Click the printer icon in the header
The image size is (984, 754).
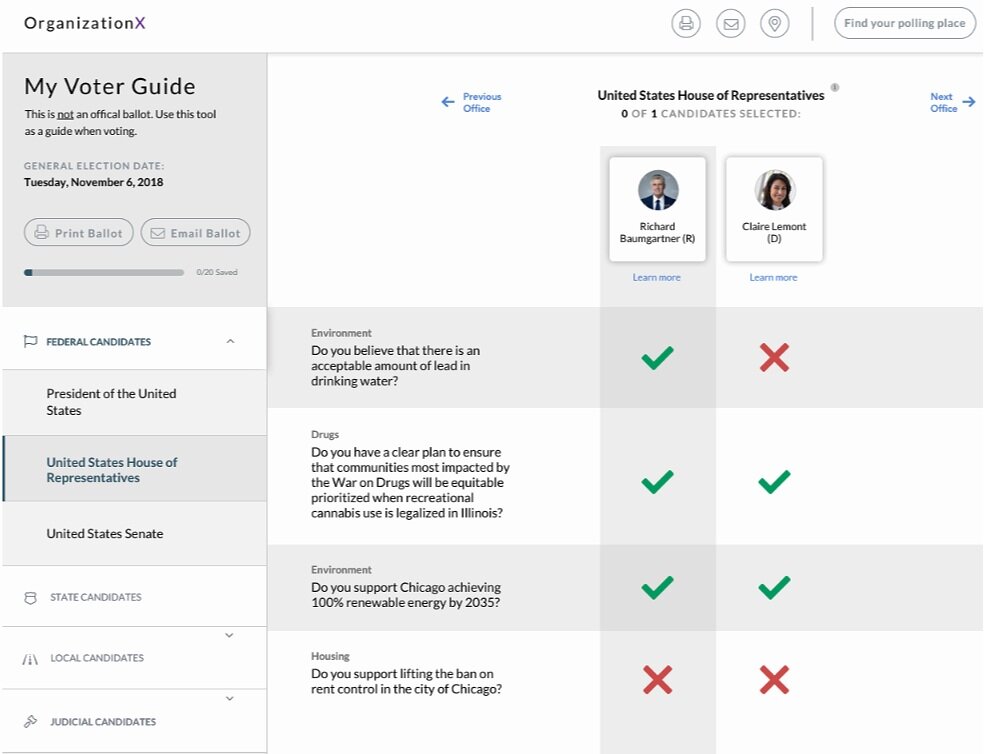tap(686, 22)
